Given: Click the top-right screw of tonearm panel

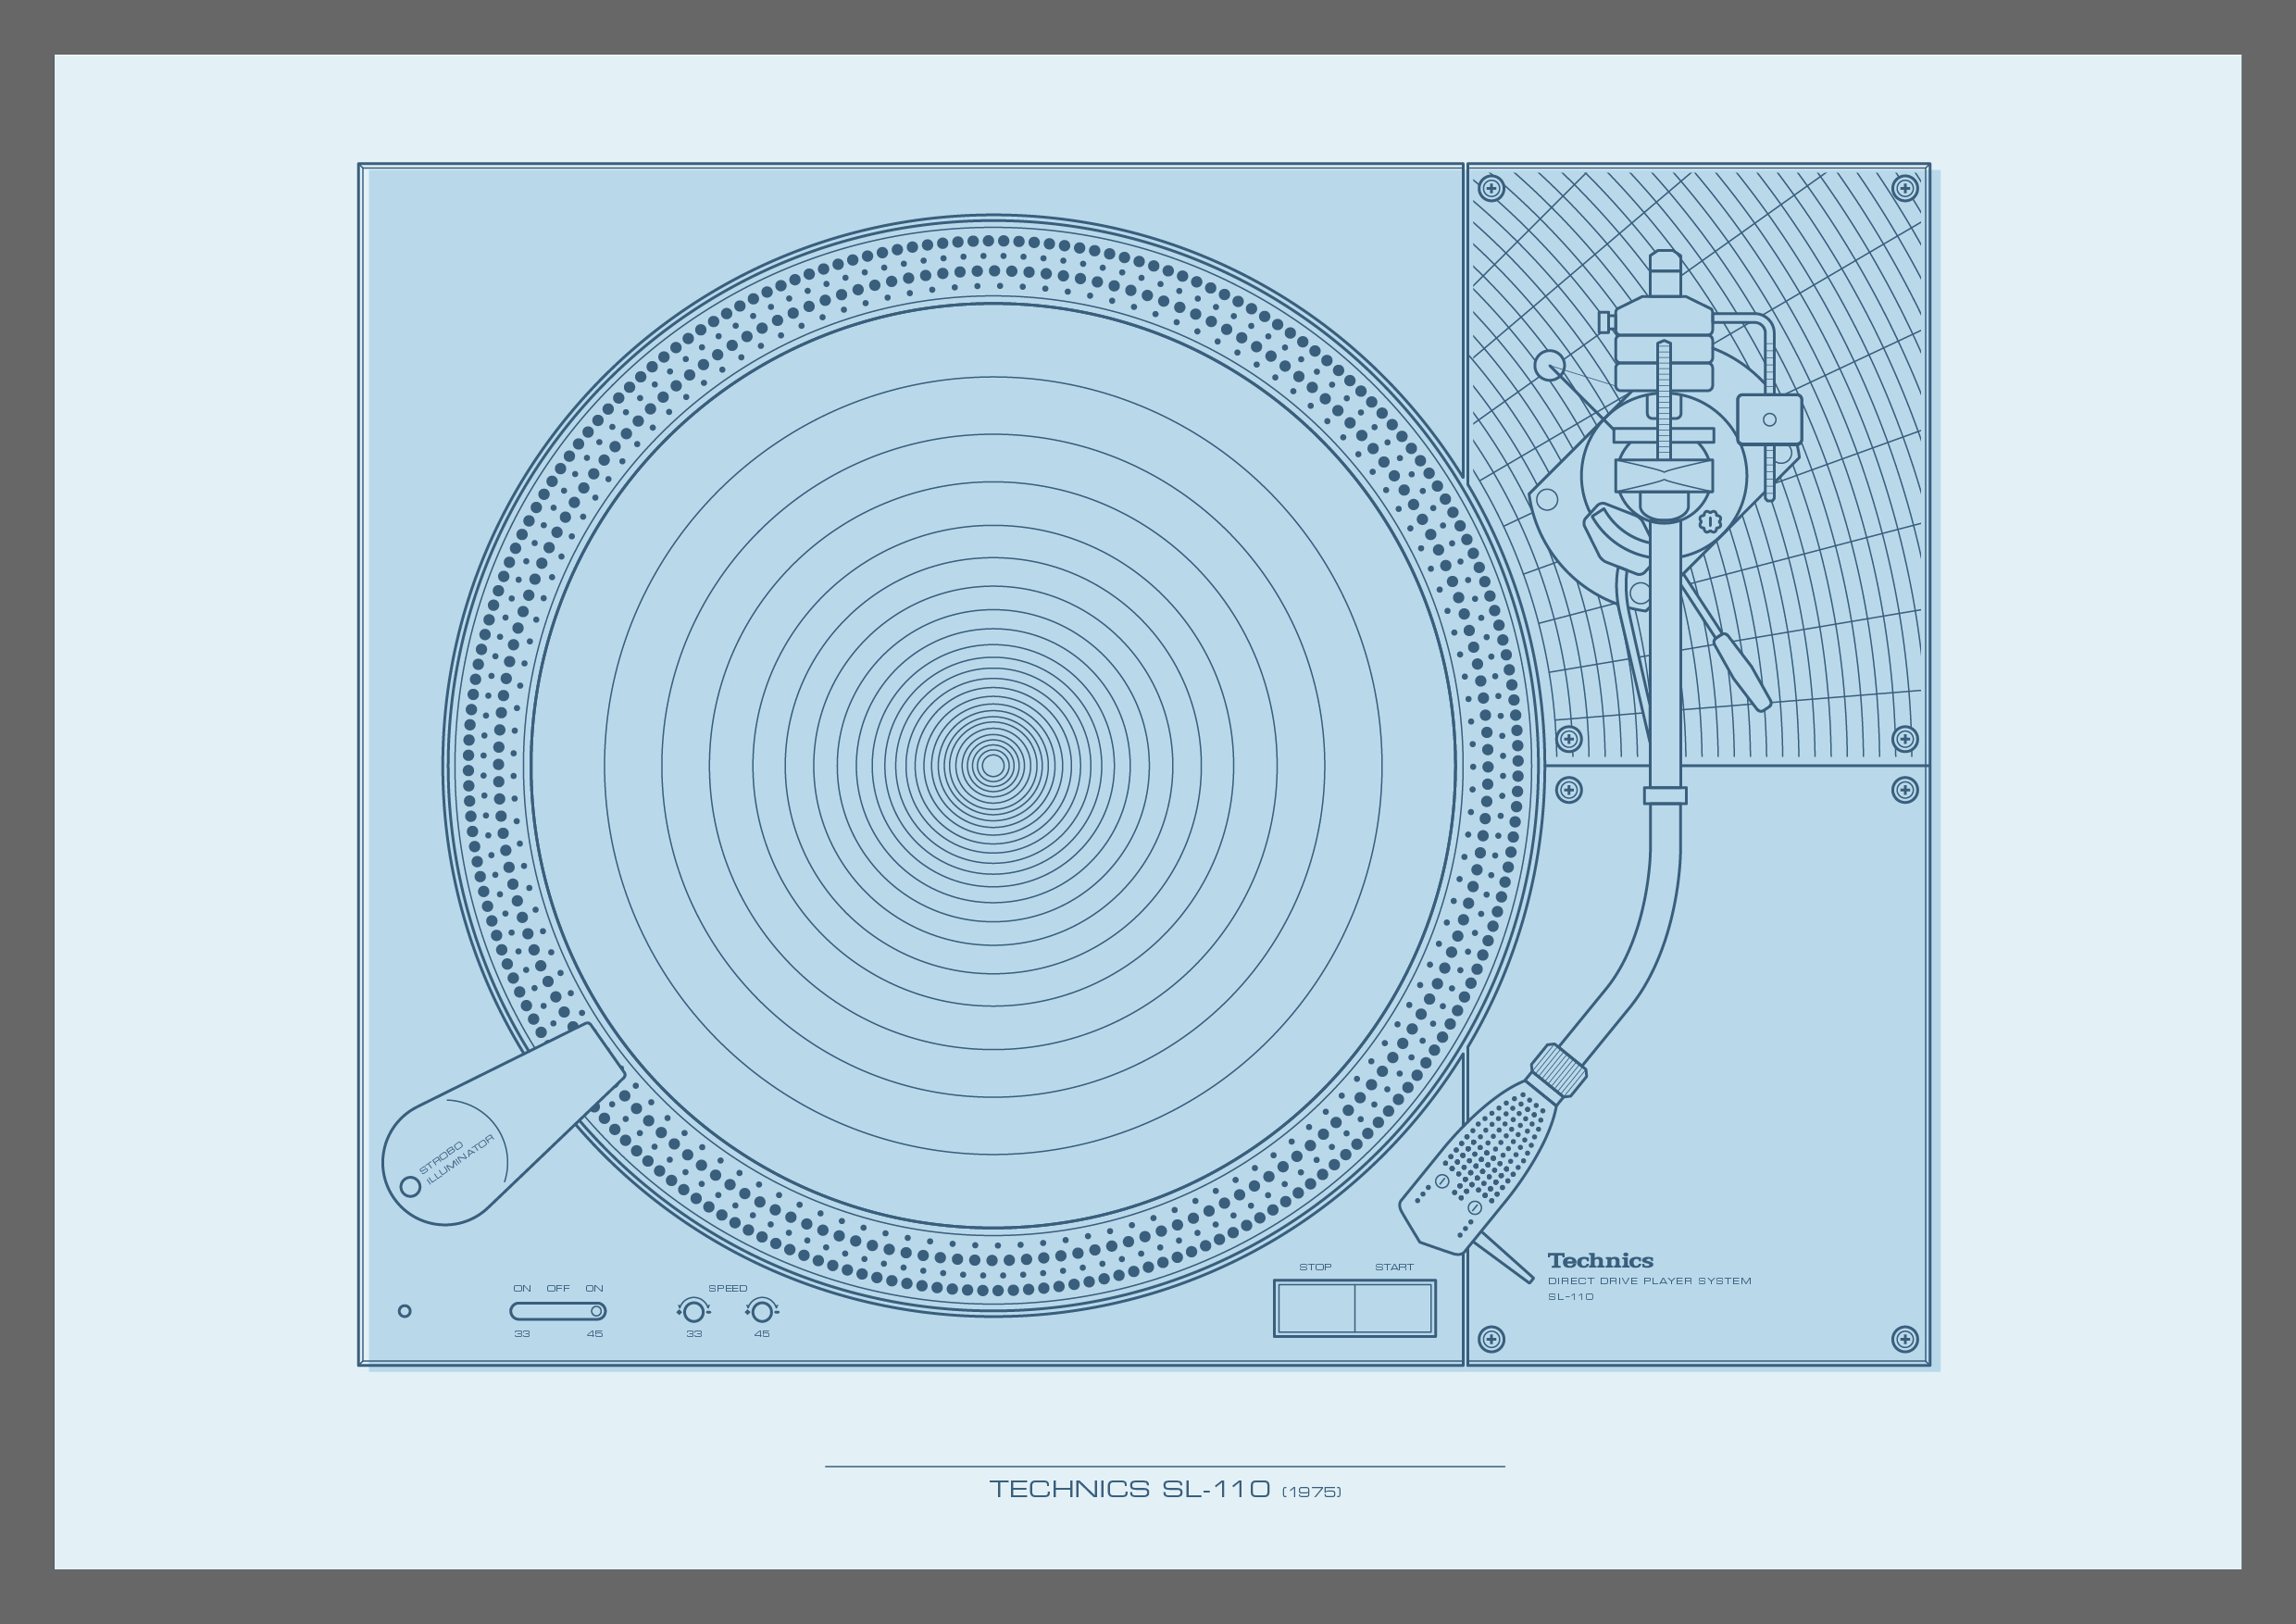Looking at the screenshot, I should (1904, 188).
